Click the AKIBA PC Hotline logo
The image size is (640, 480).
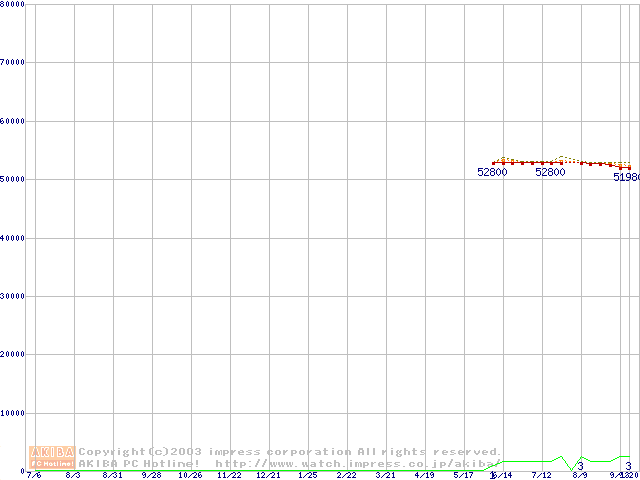[x=53, y=457]
